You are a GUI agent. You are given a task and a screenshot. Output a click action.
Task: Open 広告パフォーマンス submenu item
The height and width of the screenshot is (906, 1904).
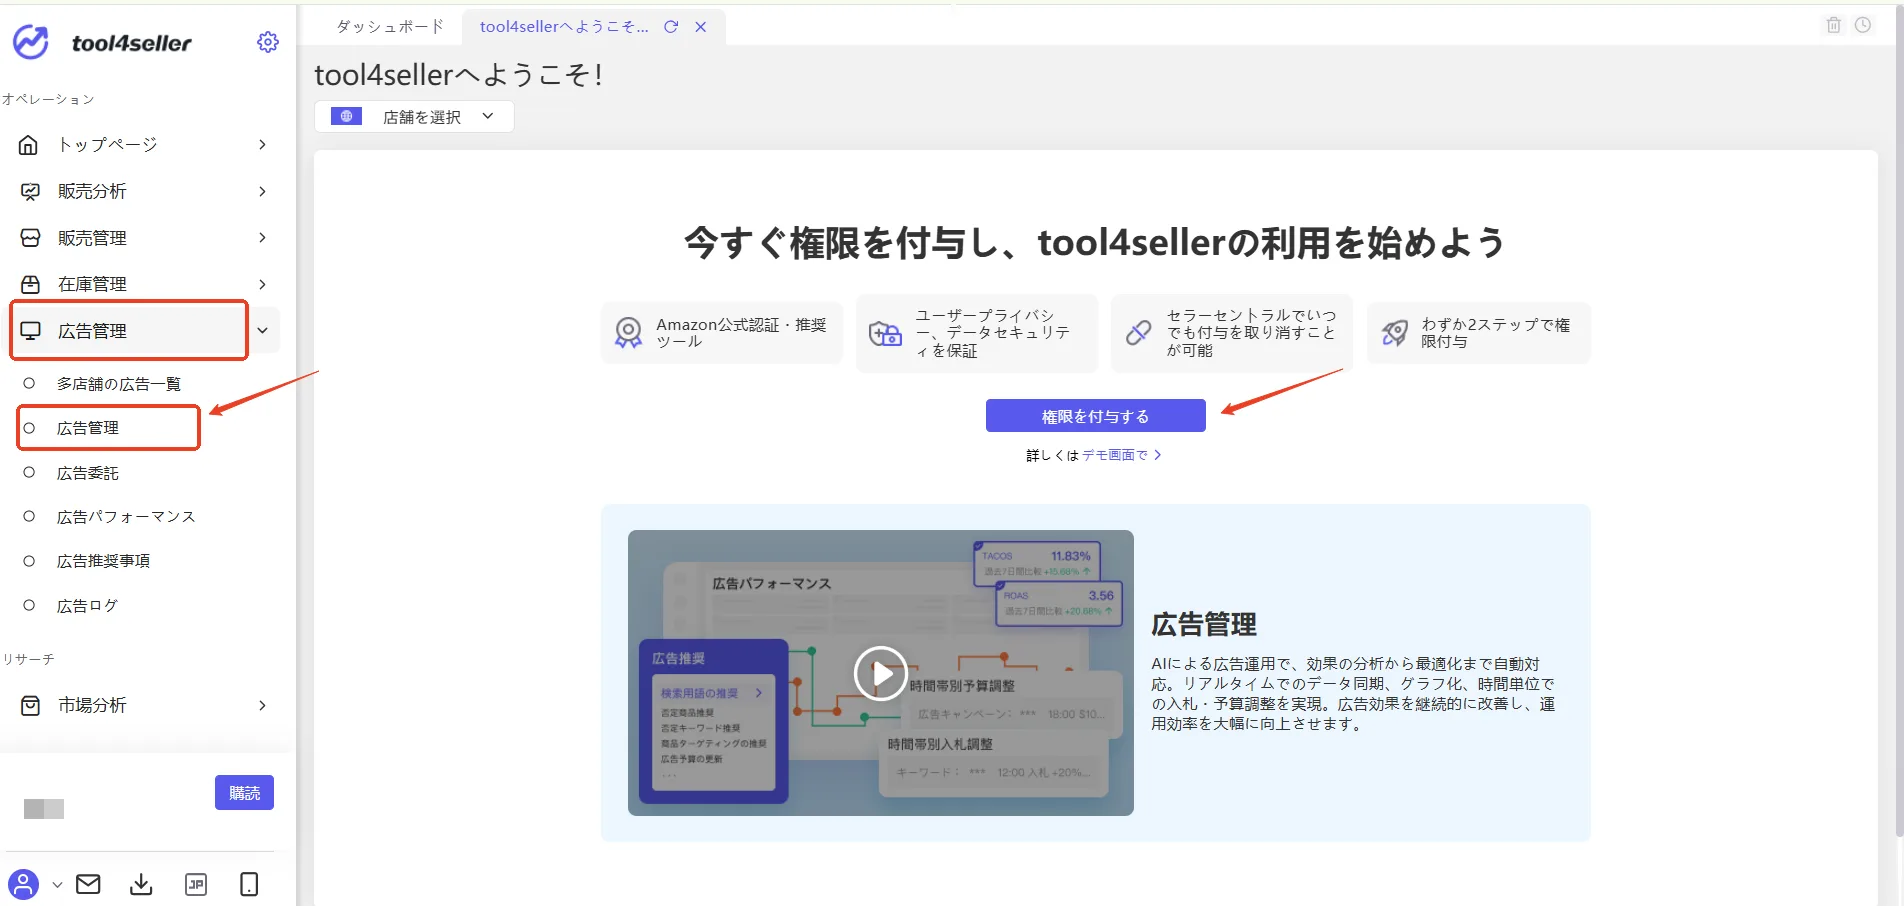[126, 517]
